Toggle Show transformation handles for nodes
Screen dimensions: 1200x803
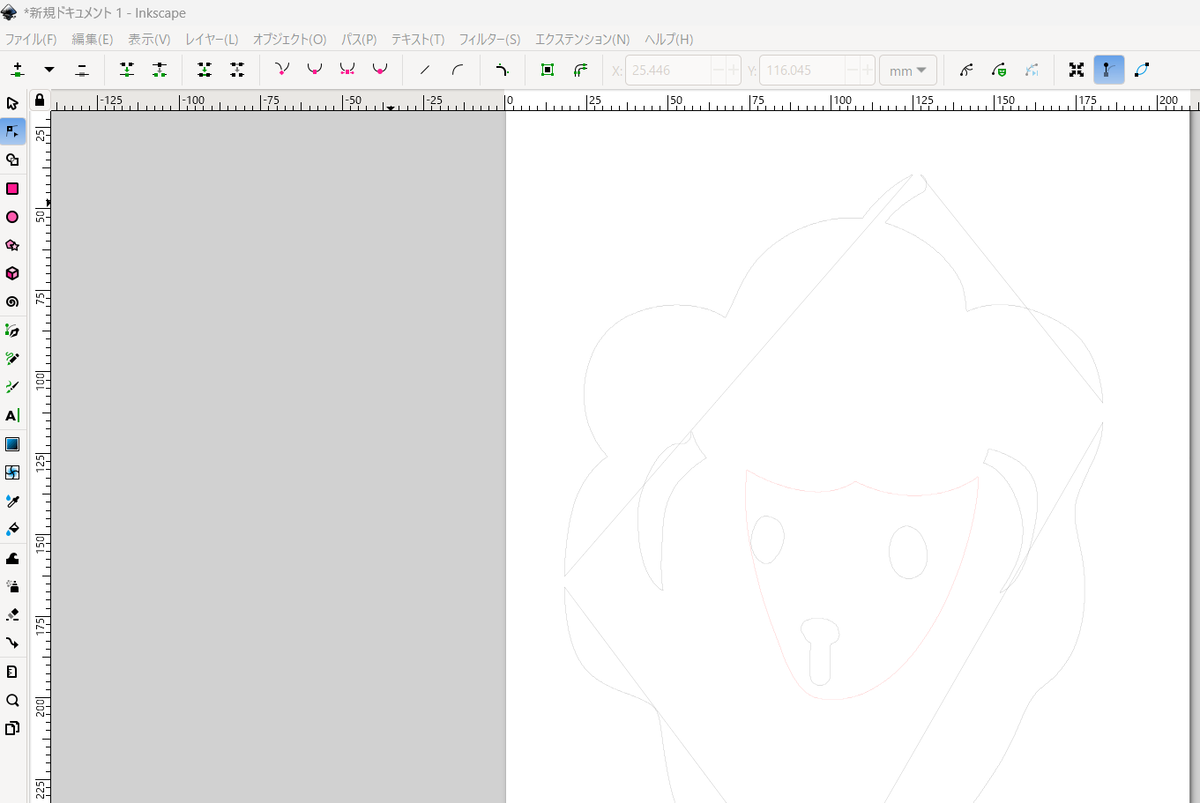[1076, 70]
